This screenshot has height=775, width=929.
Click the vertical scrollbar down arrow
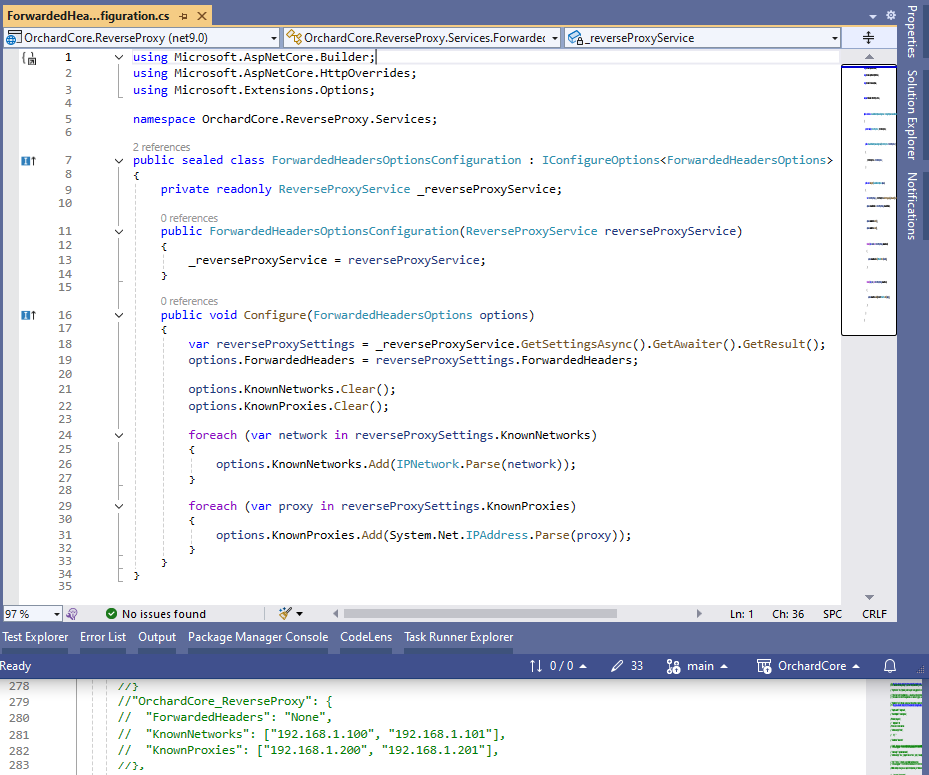pos(869,597)
